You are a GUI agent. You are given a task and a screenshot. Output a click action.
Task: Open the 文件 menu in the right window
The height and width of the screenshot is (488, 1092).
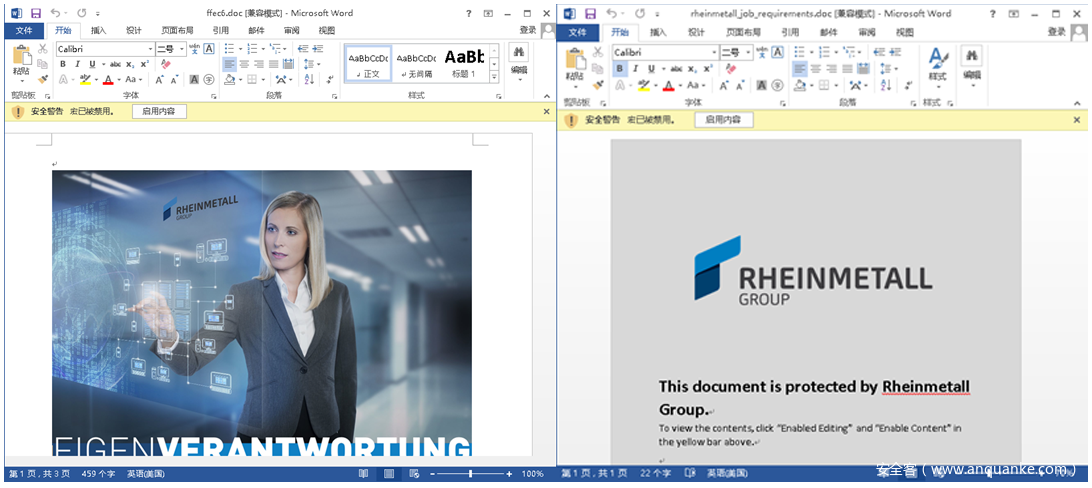578,32
